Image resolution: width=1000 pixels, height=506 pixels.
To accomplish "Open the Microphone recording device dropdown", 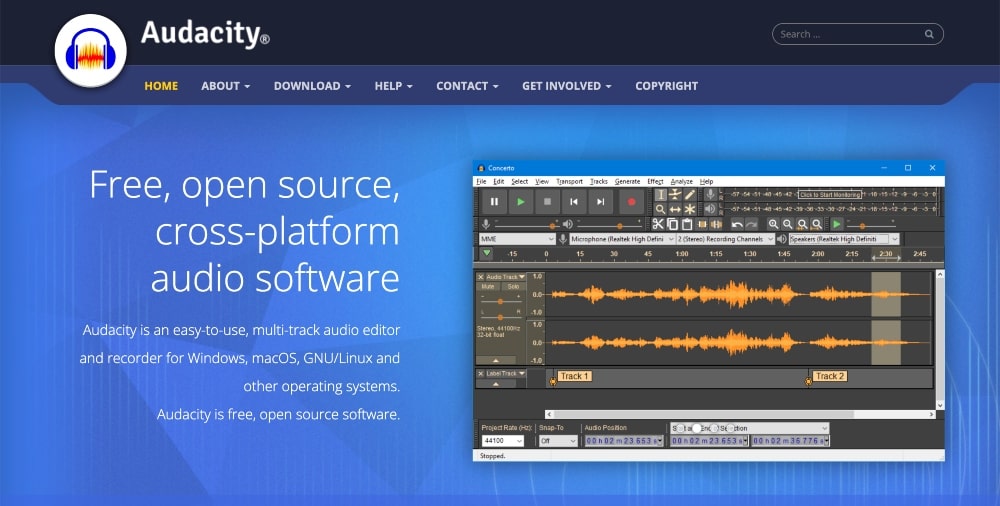I will 622,239.
